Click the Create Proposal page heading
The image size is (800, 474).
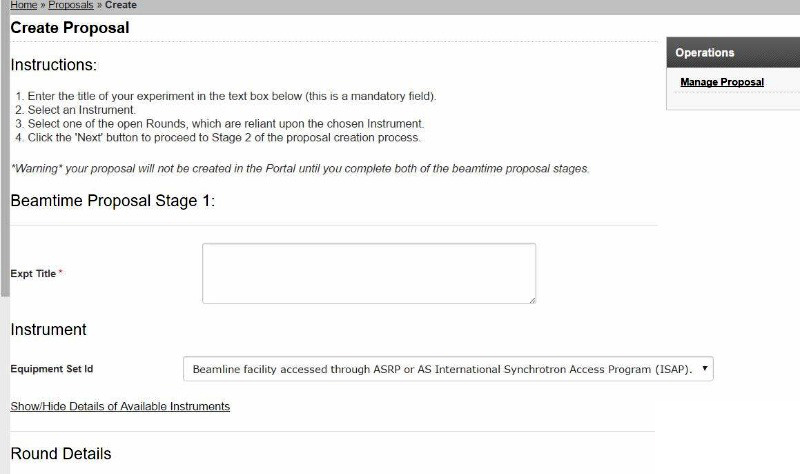click(x=70, y=28)
